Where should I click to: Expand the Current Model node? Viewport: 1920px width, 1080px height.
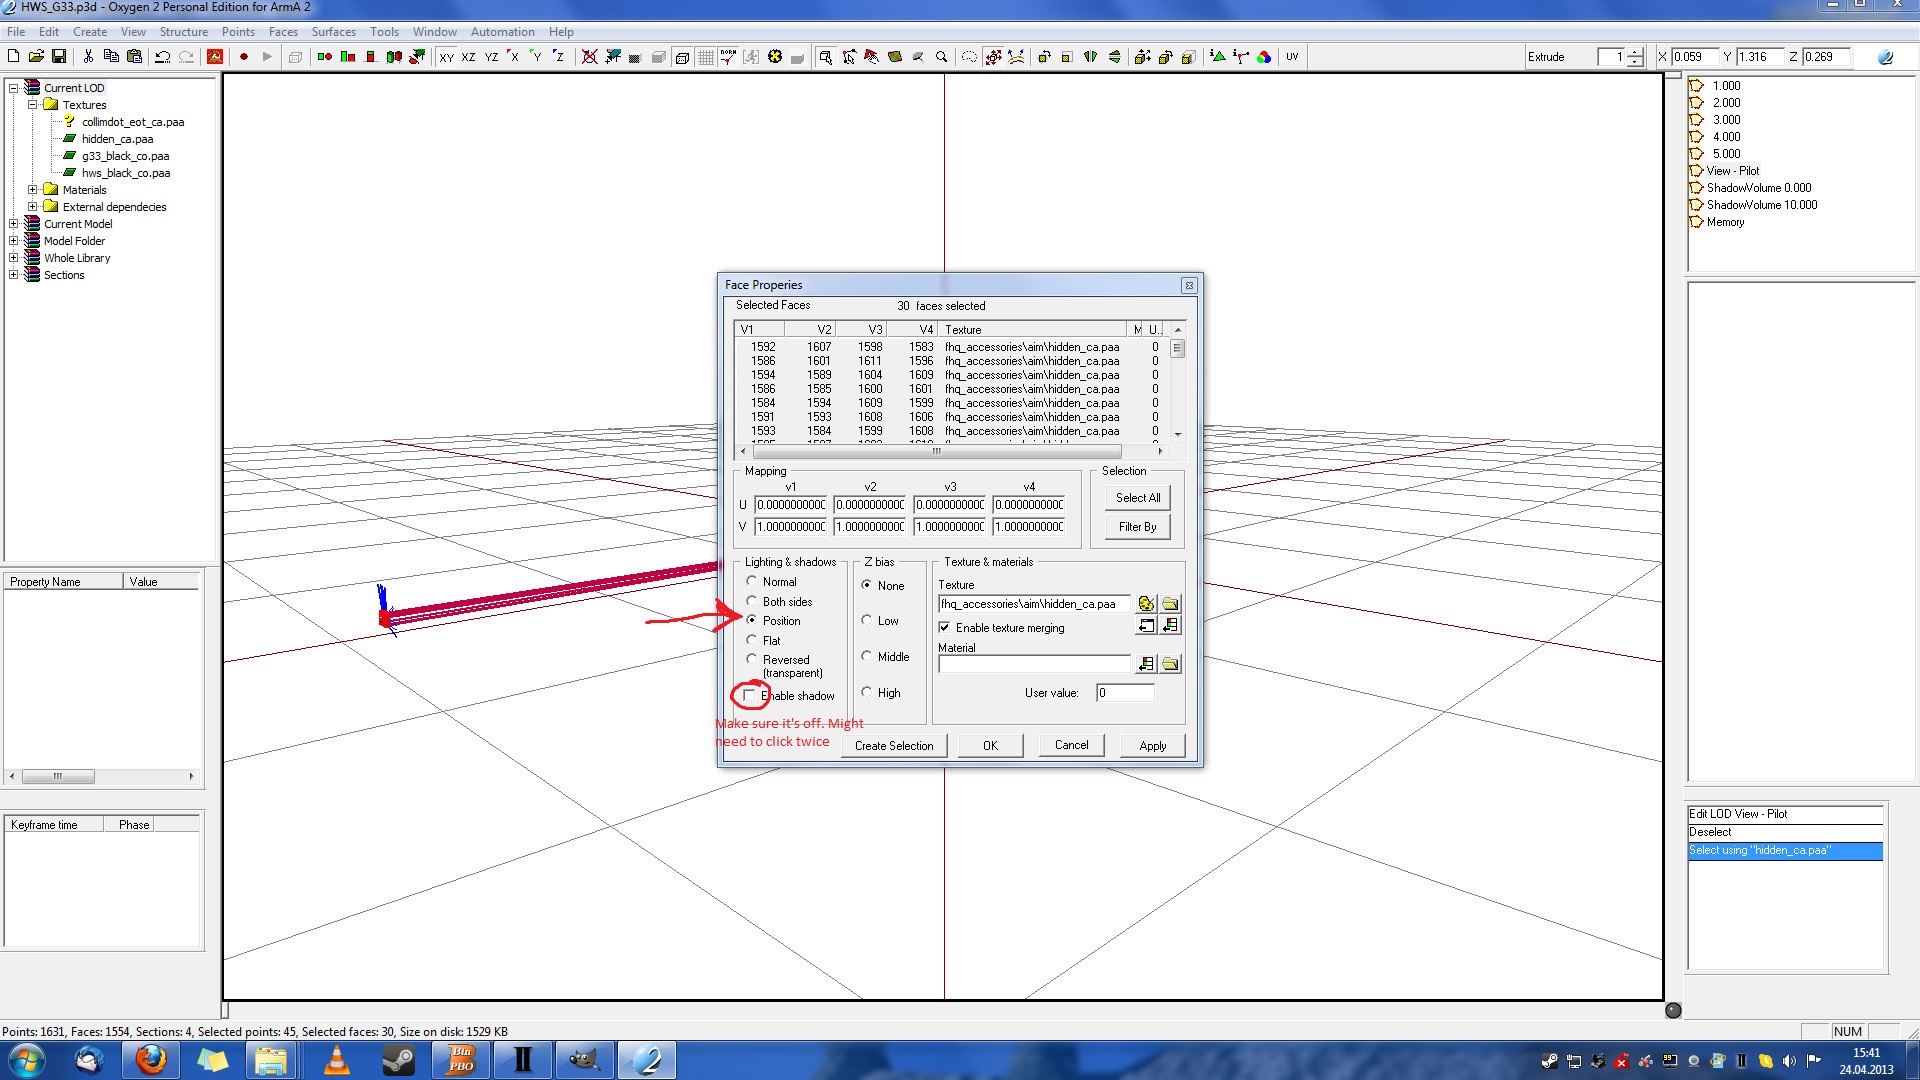pyautogui.click(x=14, y=224)
